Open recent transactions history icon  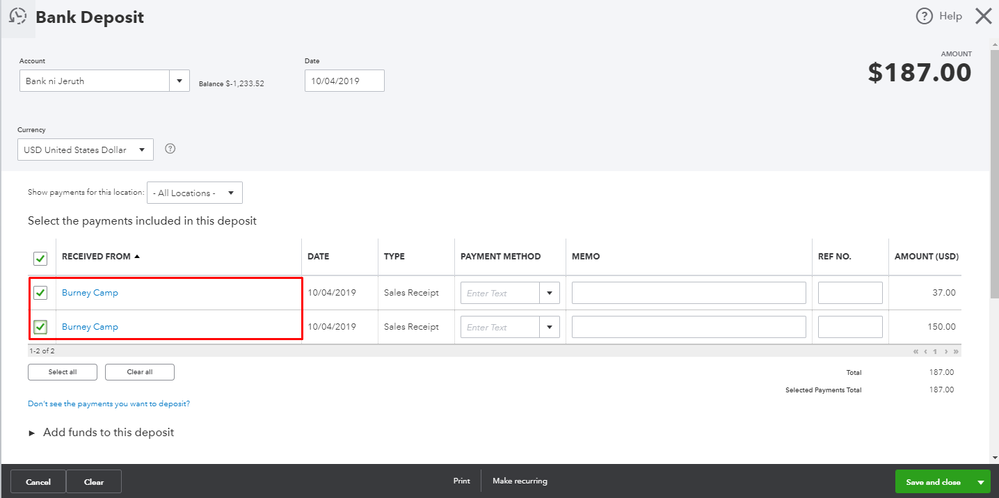click(x=18, y=16)
